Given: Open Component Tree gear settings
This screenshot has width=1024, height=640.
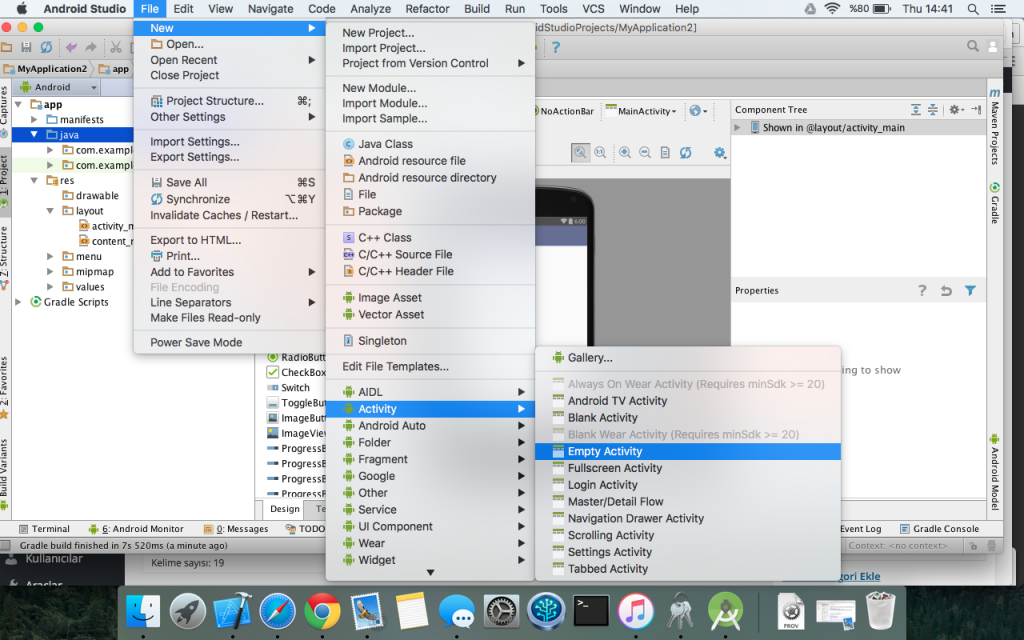Looking at the screenshot, I should pos(956,110).
